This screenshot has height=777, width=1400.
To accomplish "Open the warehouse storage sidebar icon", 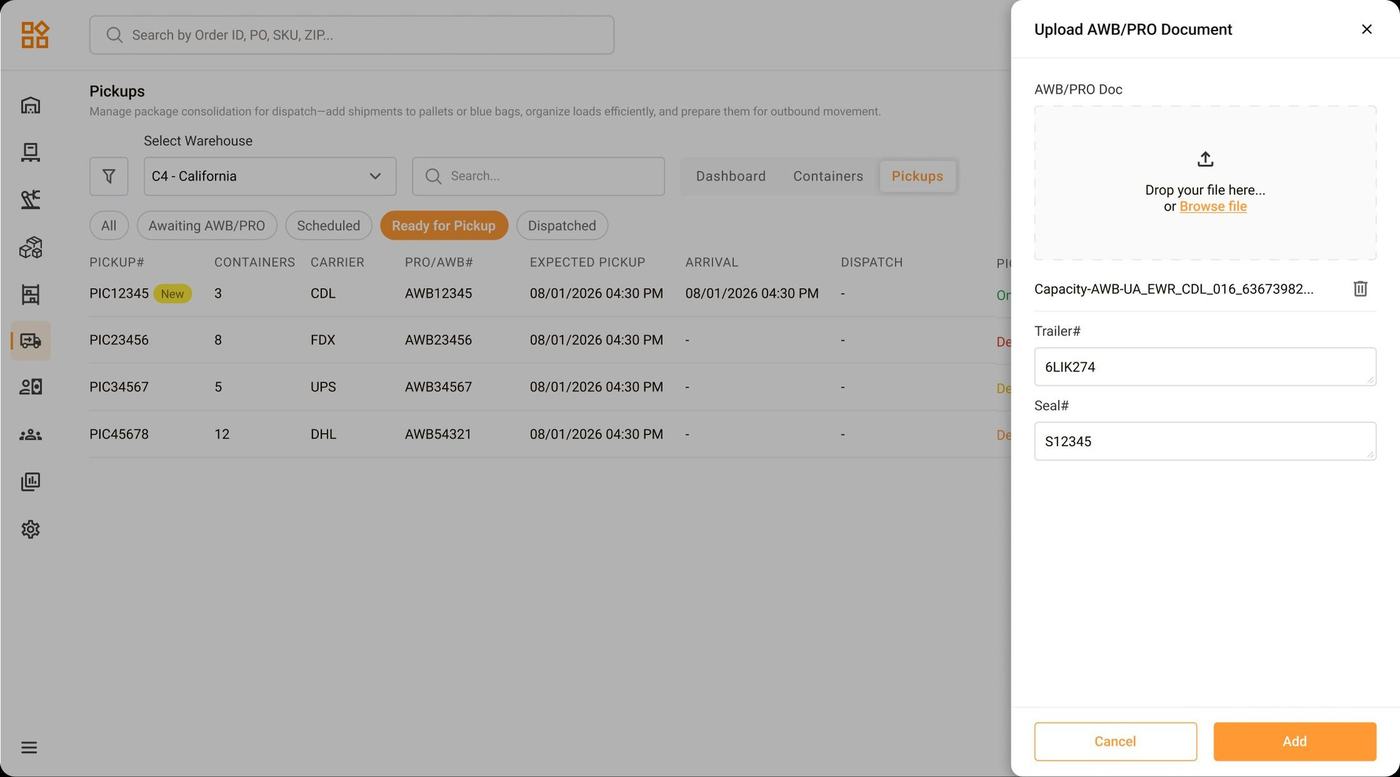I will 31,294.
